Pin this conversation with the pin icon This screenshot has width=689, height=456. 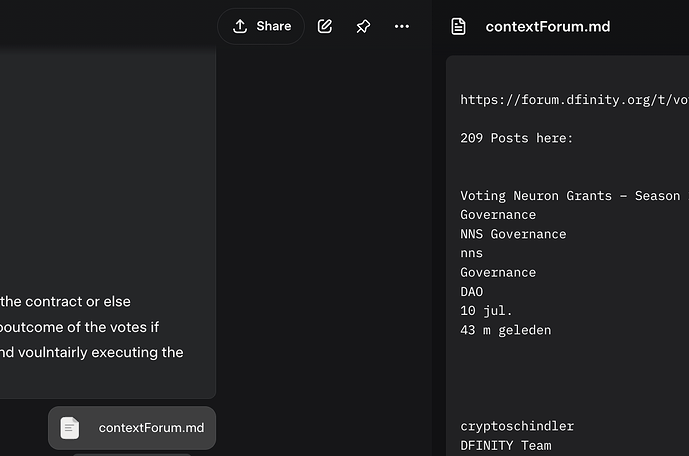pyautogui.click(x=363, y=26)
